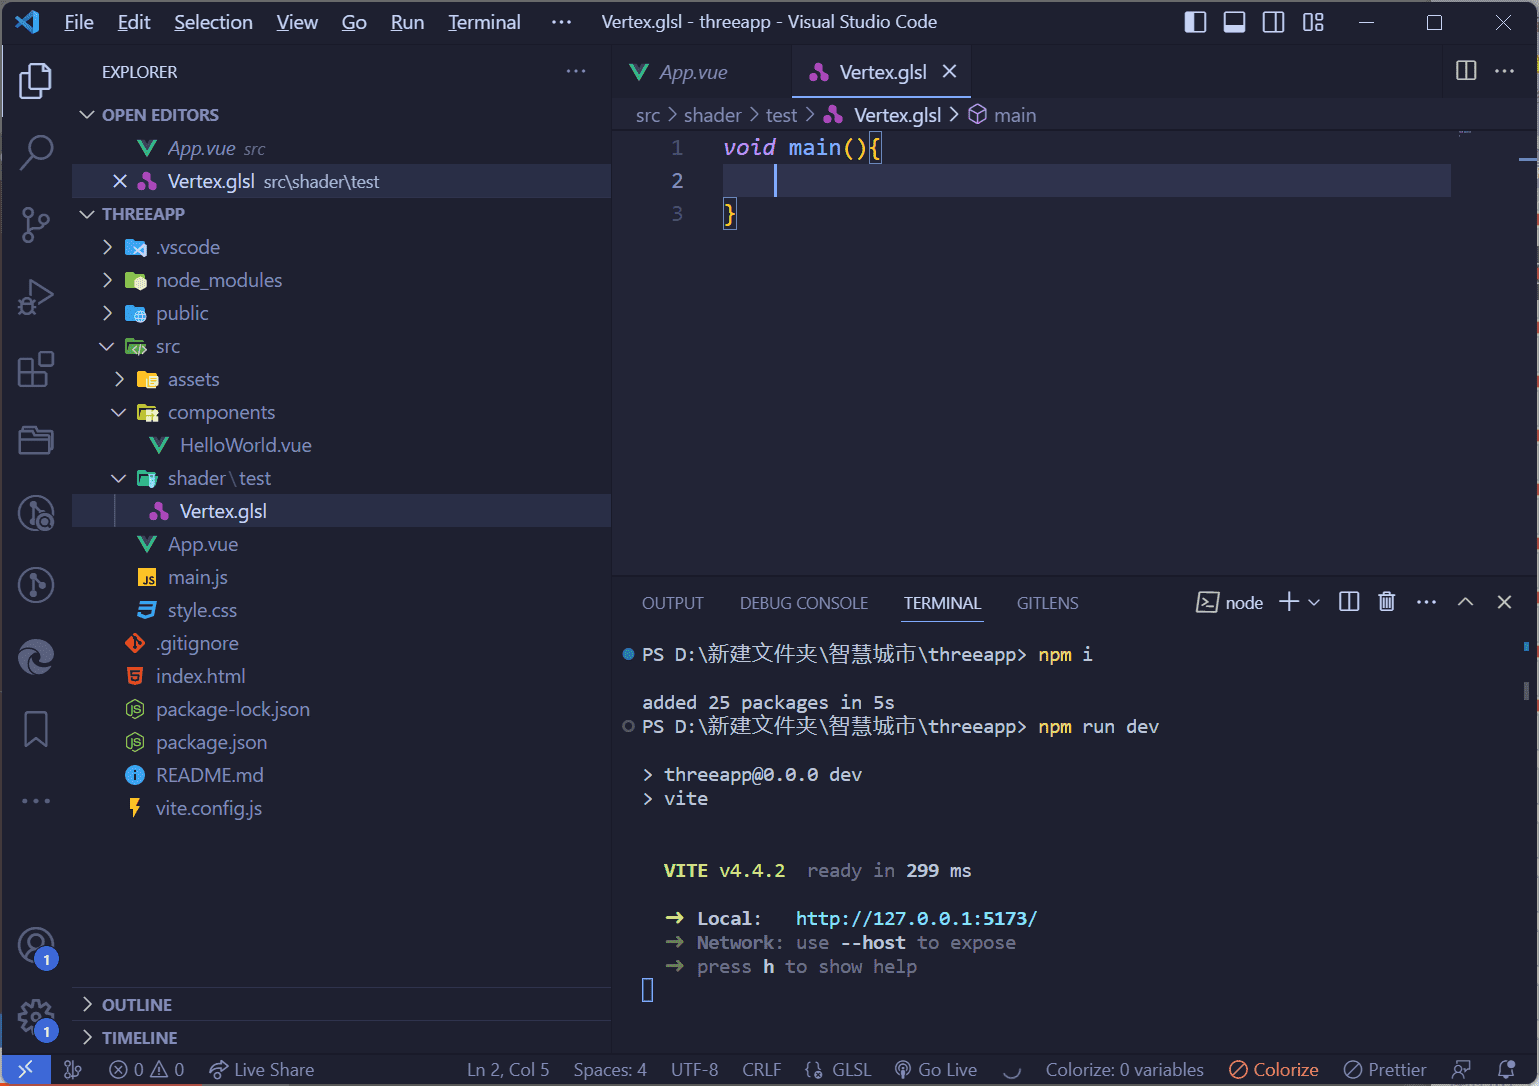Open the Search view icon
The height and width of the screenshot is (1086, 1539).
coord(36,152)
